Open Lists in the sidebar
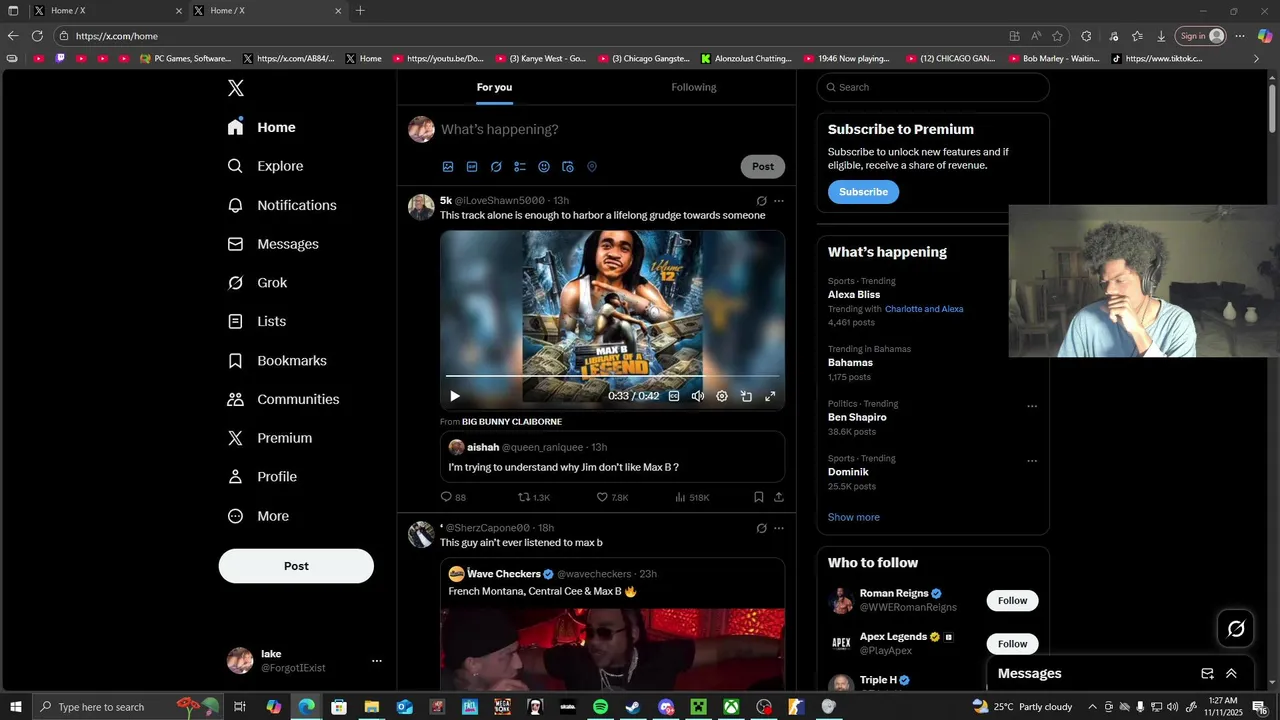Screen dimensions: 1280x720 256,322
